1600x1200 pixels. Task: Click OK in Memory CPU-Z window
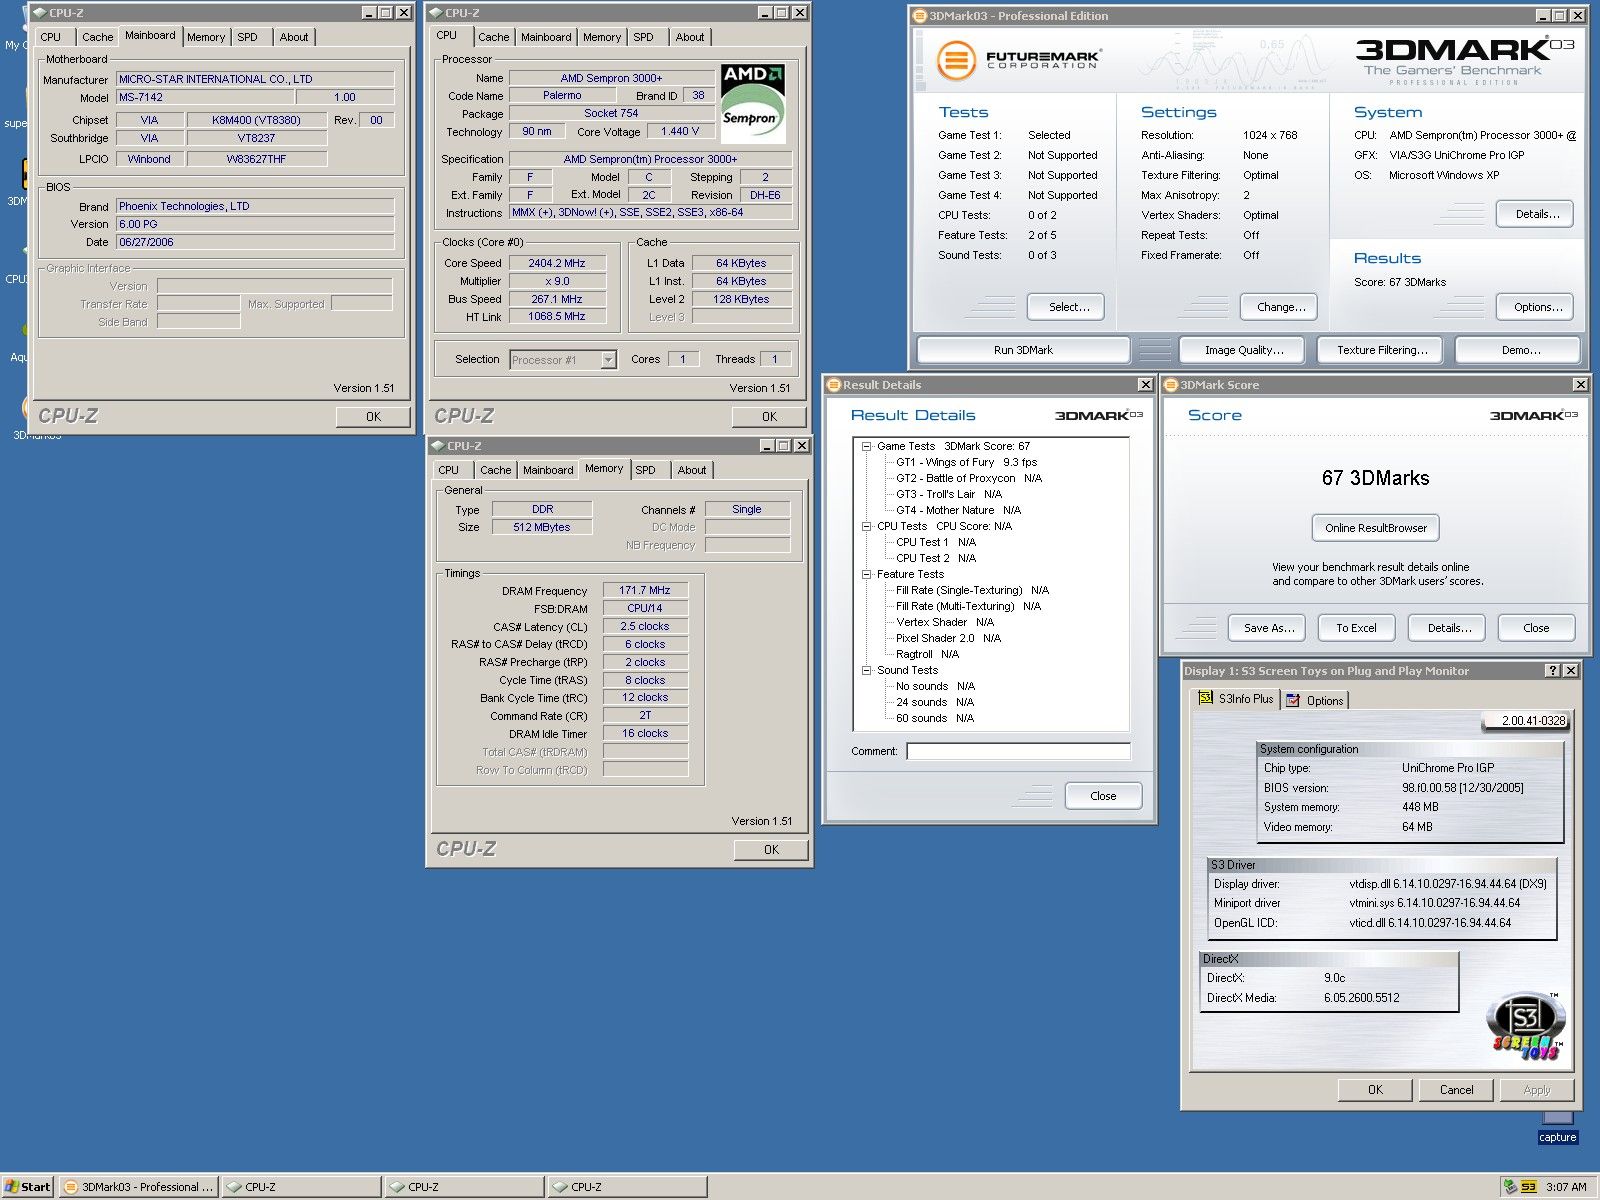[770, 850]
